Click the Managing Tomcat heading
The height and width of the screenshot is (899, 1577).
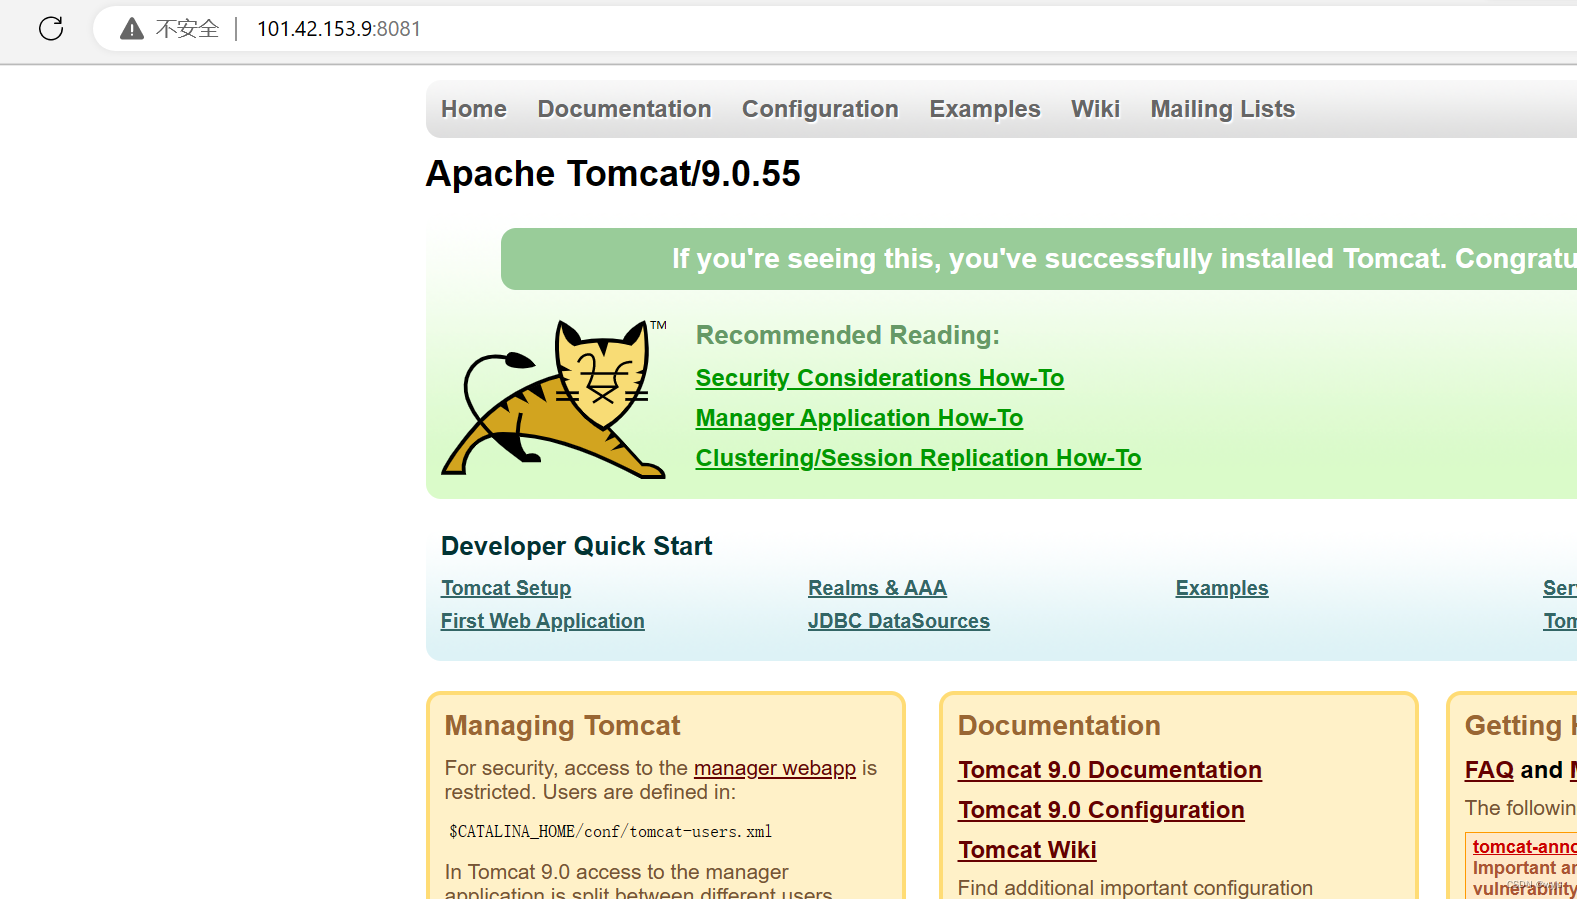click(x=562, y=726)
